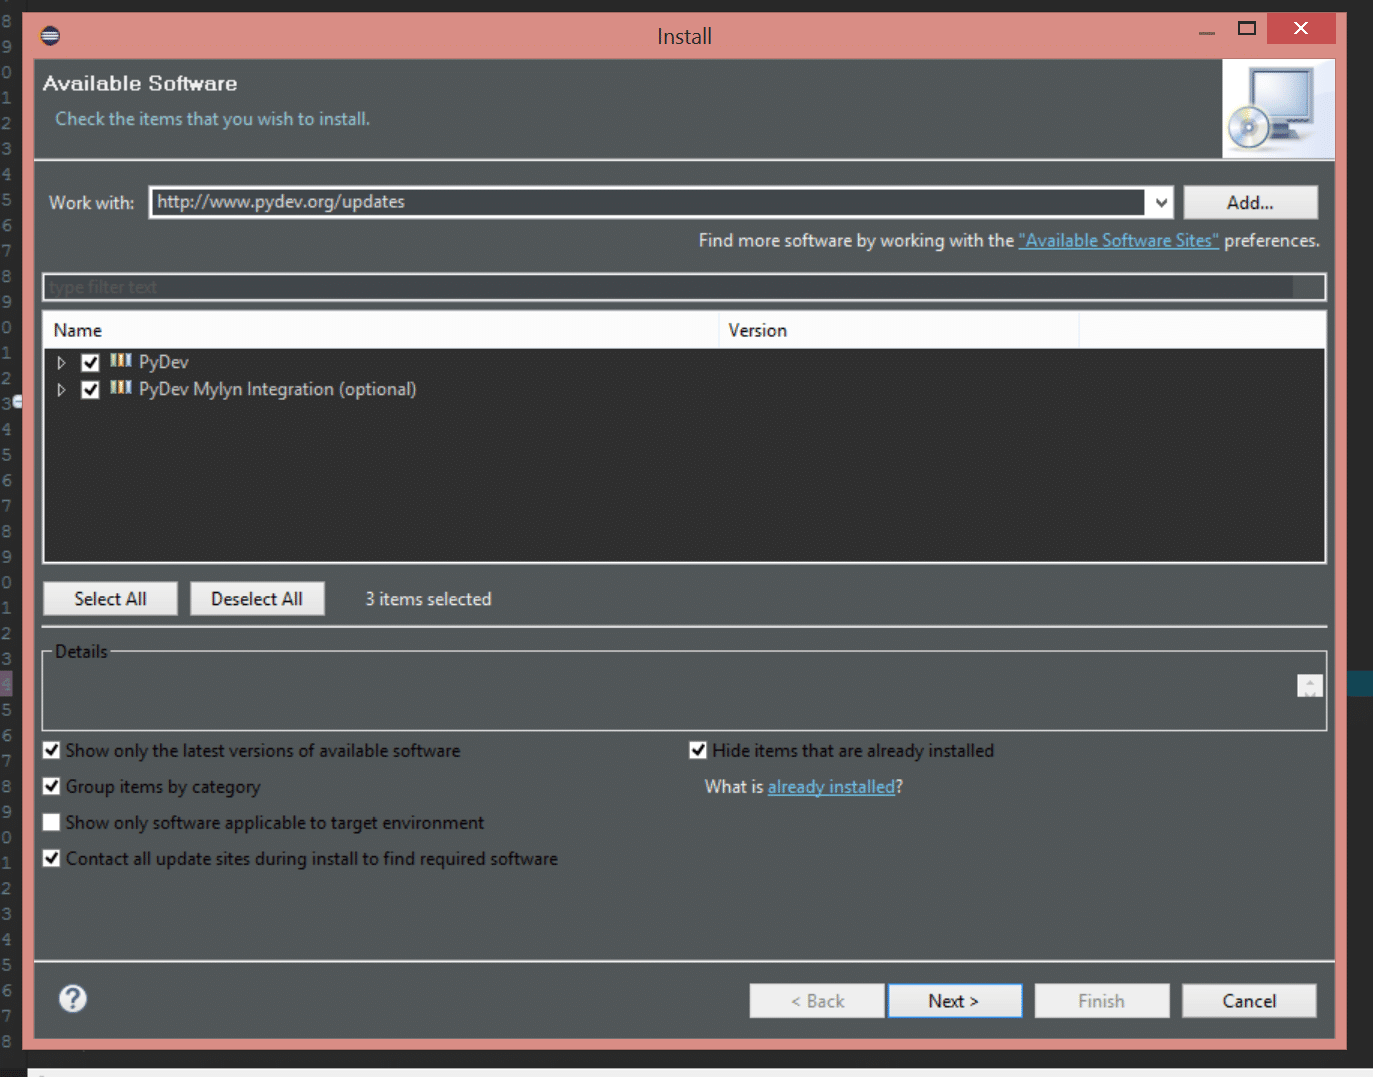This screenshot has height=1077, width=1373.
Task: Click the Details scroll stepper
Action: tap(1310, 685)
